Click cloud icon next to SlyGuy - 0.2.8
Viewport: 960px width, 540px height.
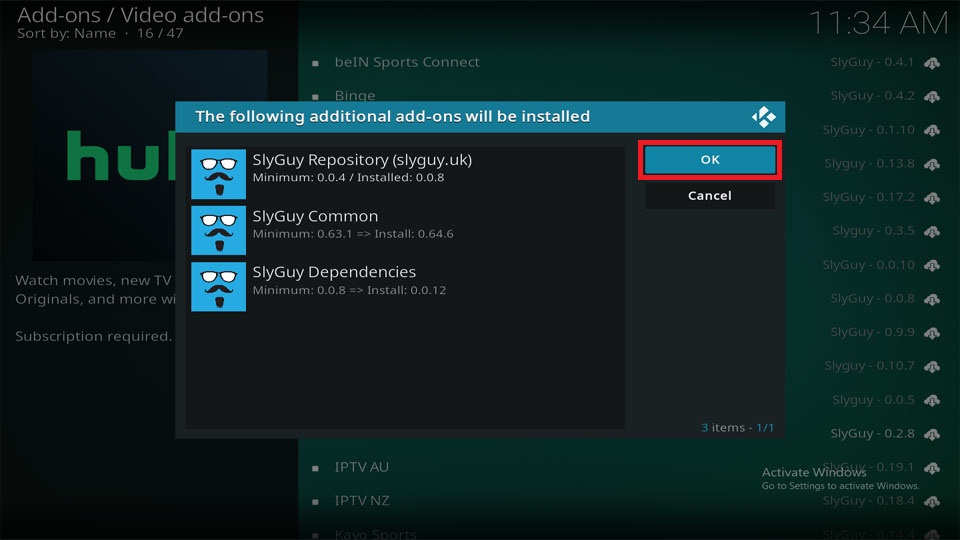point(932,433)
